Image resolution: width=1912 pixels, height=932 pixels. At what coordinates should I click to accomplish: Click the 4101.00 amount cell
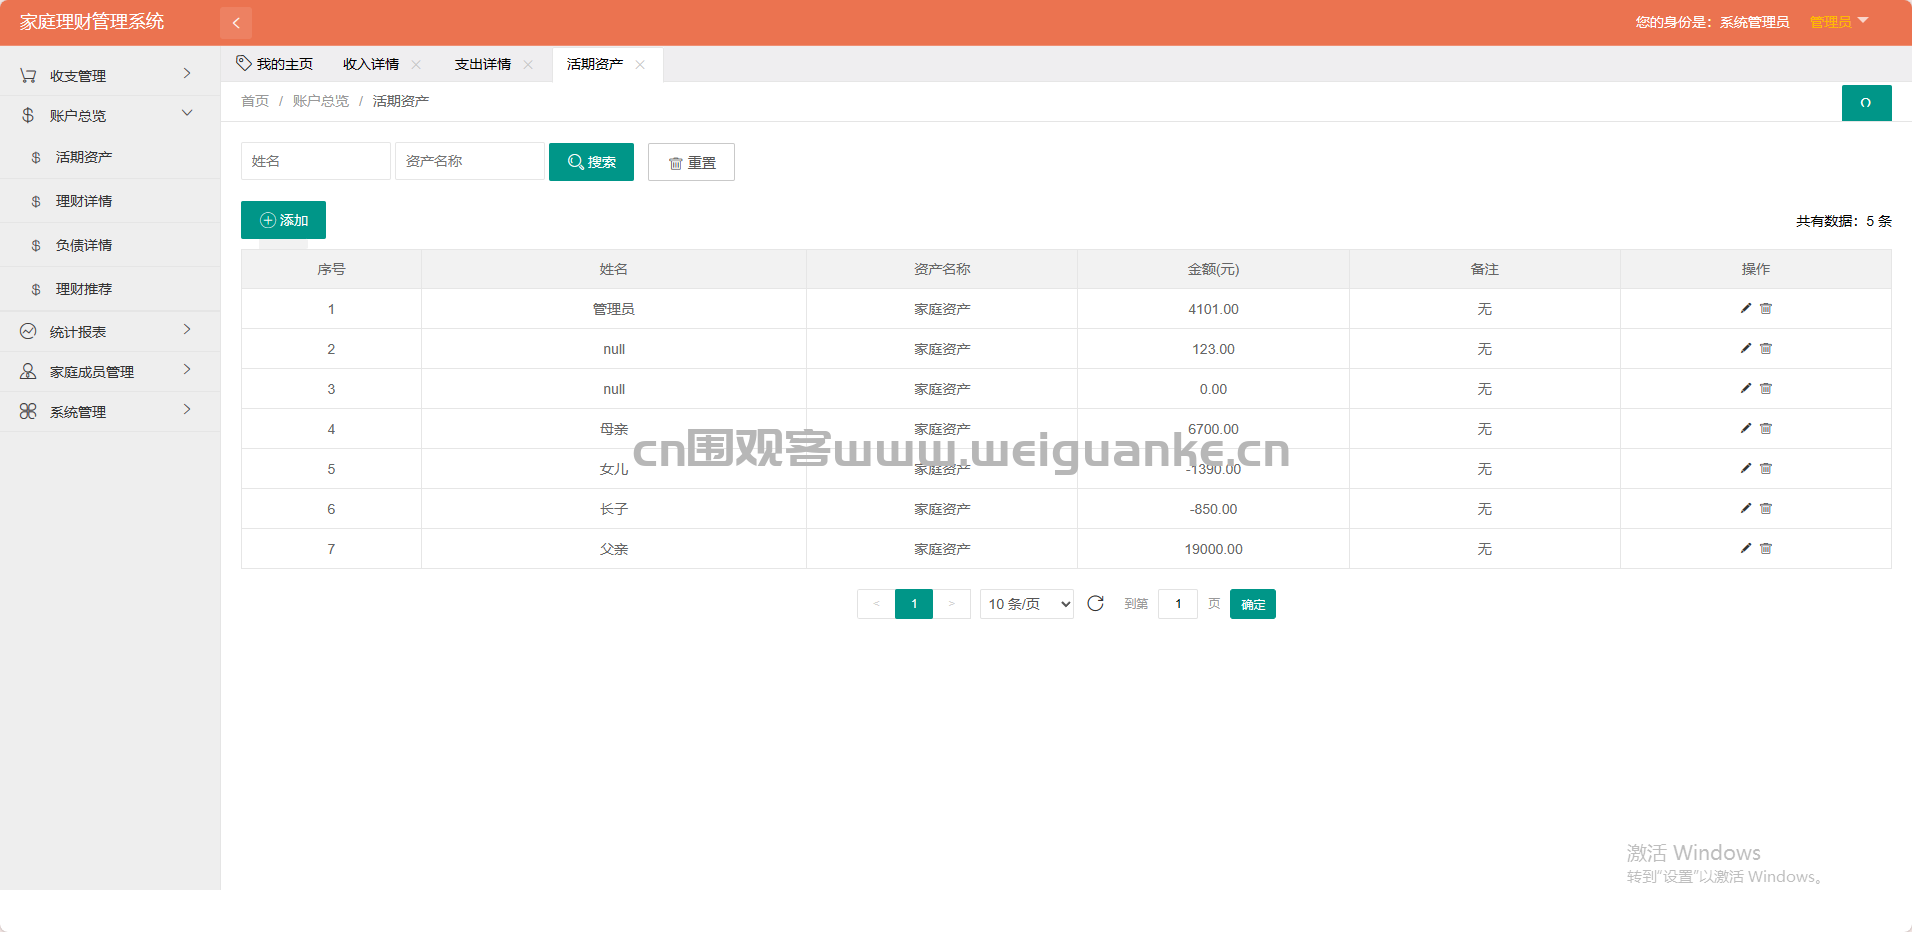coord(1213,309)
